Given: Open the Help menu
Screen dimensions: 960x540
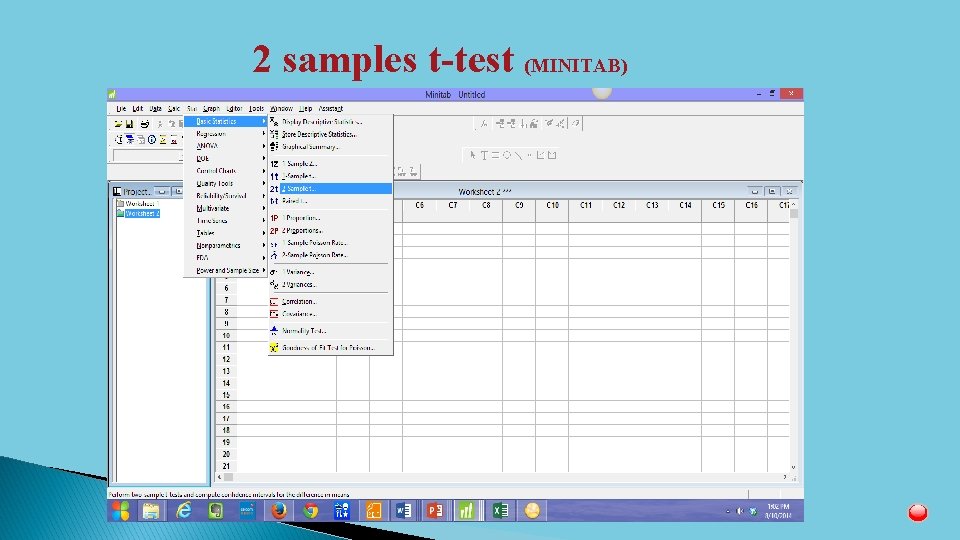Looking at the screenshot, I should 306,109.
